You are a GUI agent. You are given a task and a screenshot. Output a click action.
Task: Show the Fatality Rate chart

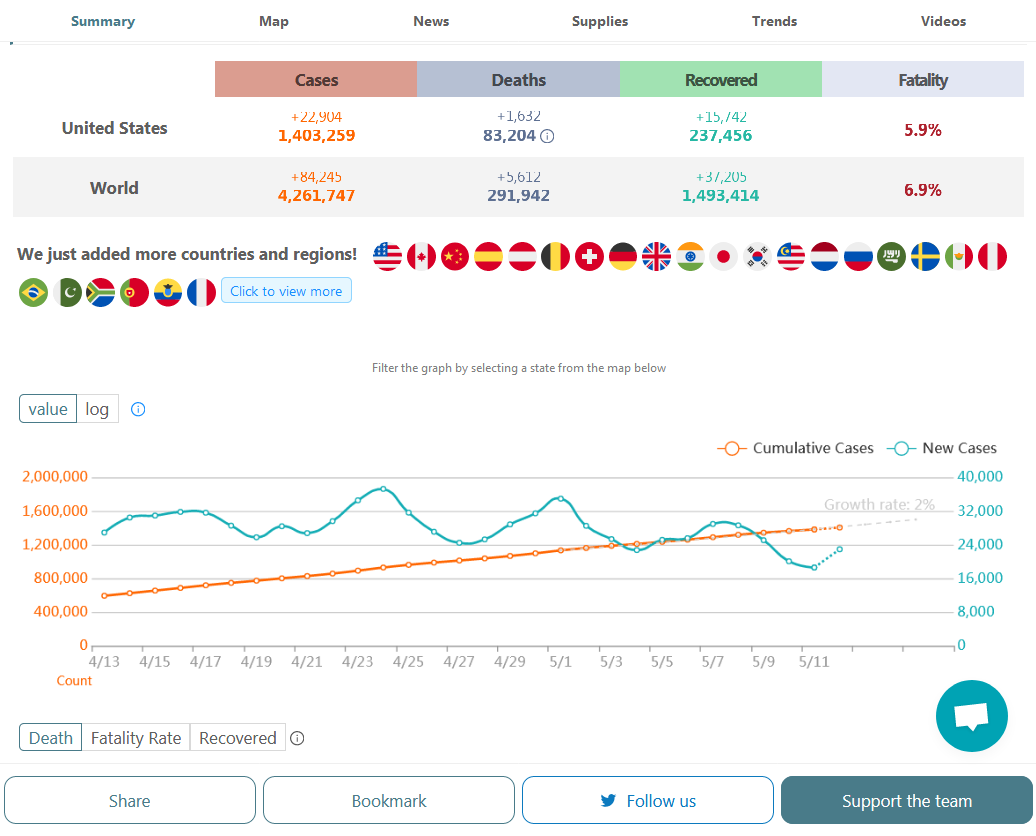pyautogui.click(x=136, y=738)
